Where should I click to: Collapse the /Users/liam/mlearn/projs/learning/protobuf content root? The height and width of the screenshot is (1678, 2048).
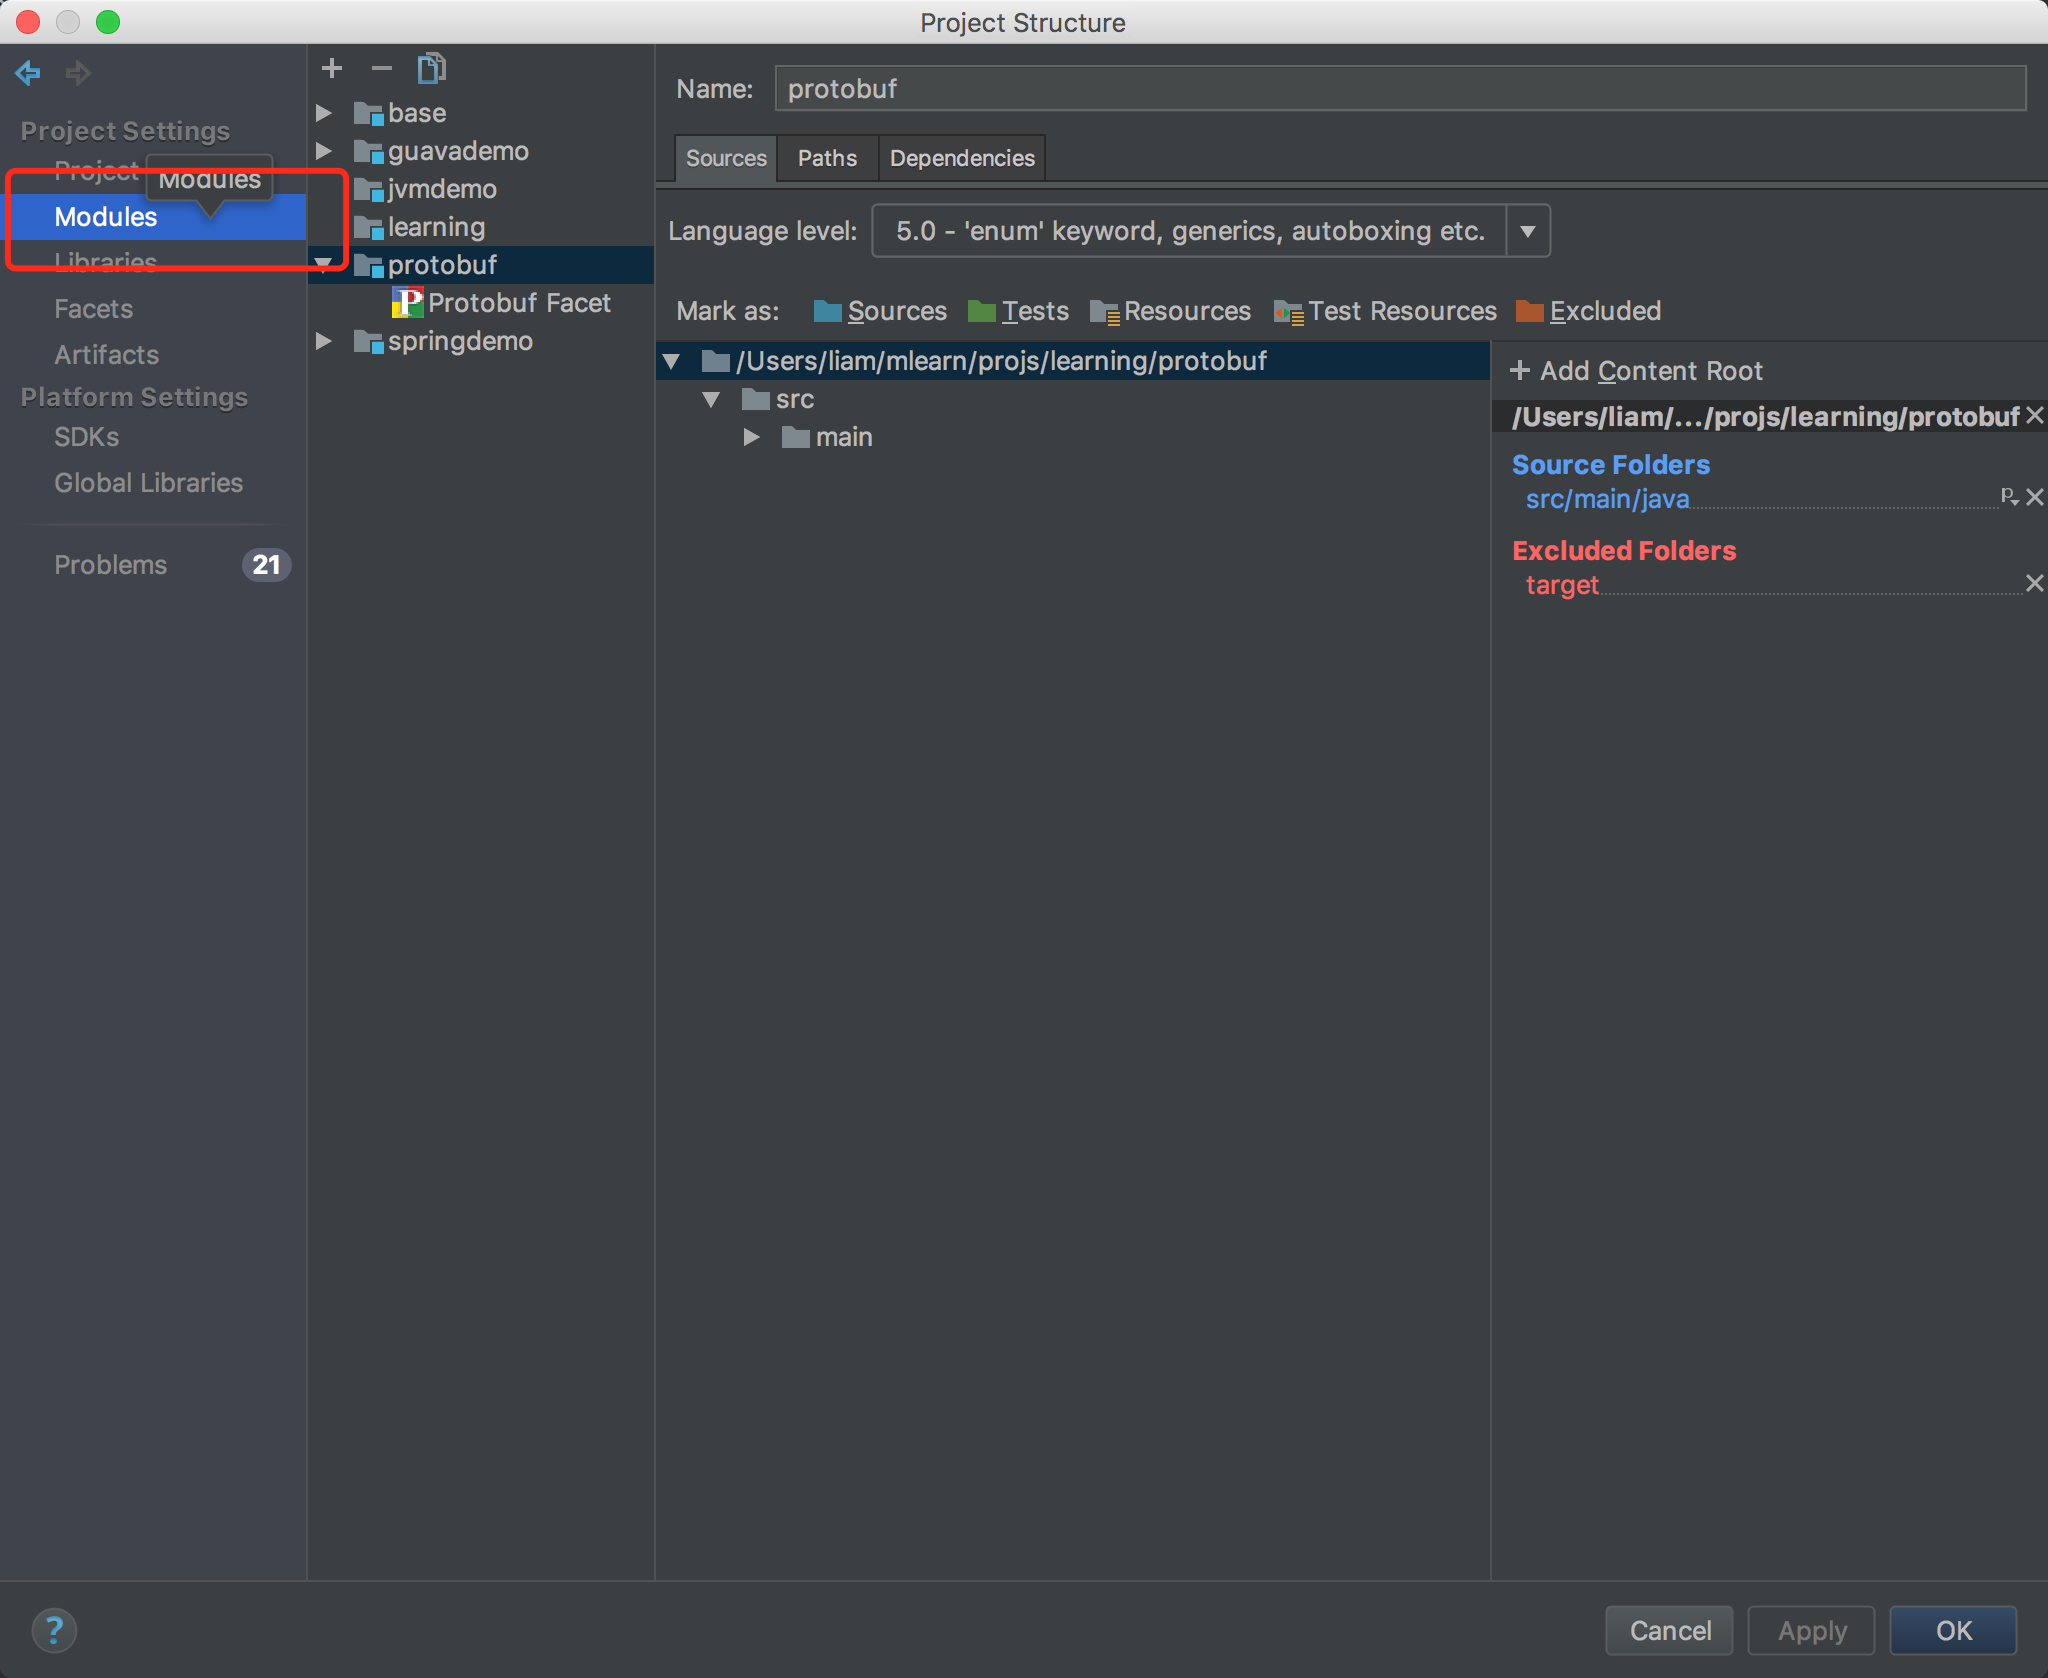(x=672, y=361)
